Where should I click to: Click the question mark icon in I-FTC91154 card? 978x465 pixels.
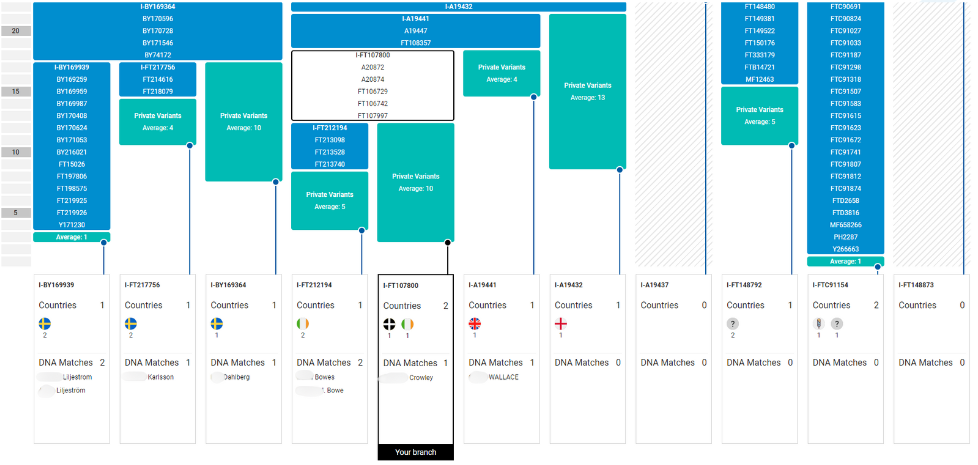click(837, 324)
